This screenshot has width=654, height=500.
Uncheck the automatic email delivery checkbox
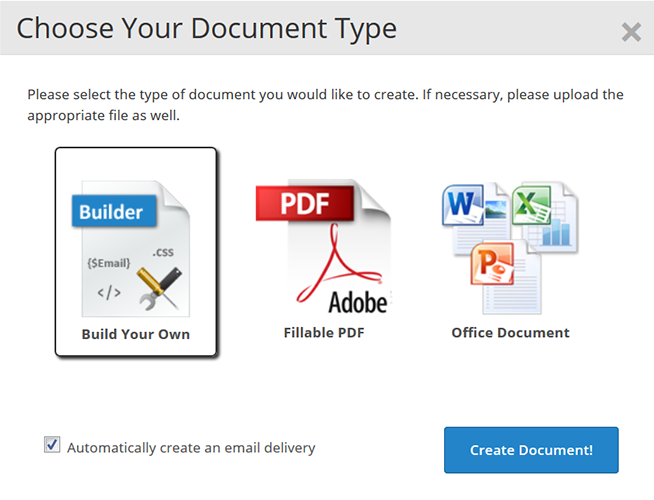pyautogui.click(x=52, y=445)
